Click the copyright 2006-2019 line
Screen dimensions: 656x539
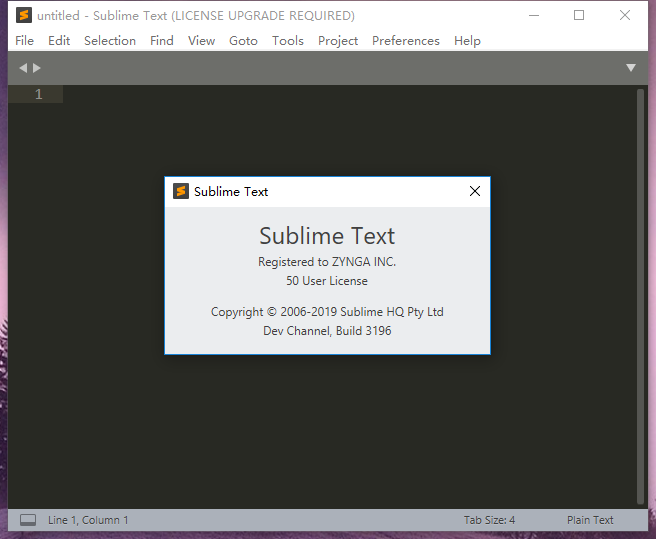tap(327, 312)
